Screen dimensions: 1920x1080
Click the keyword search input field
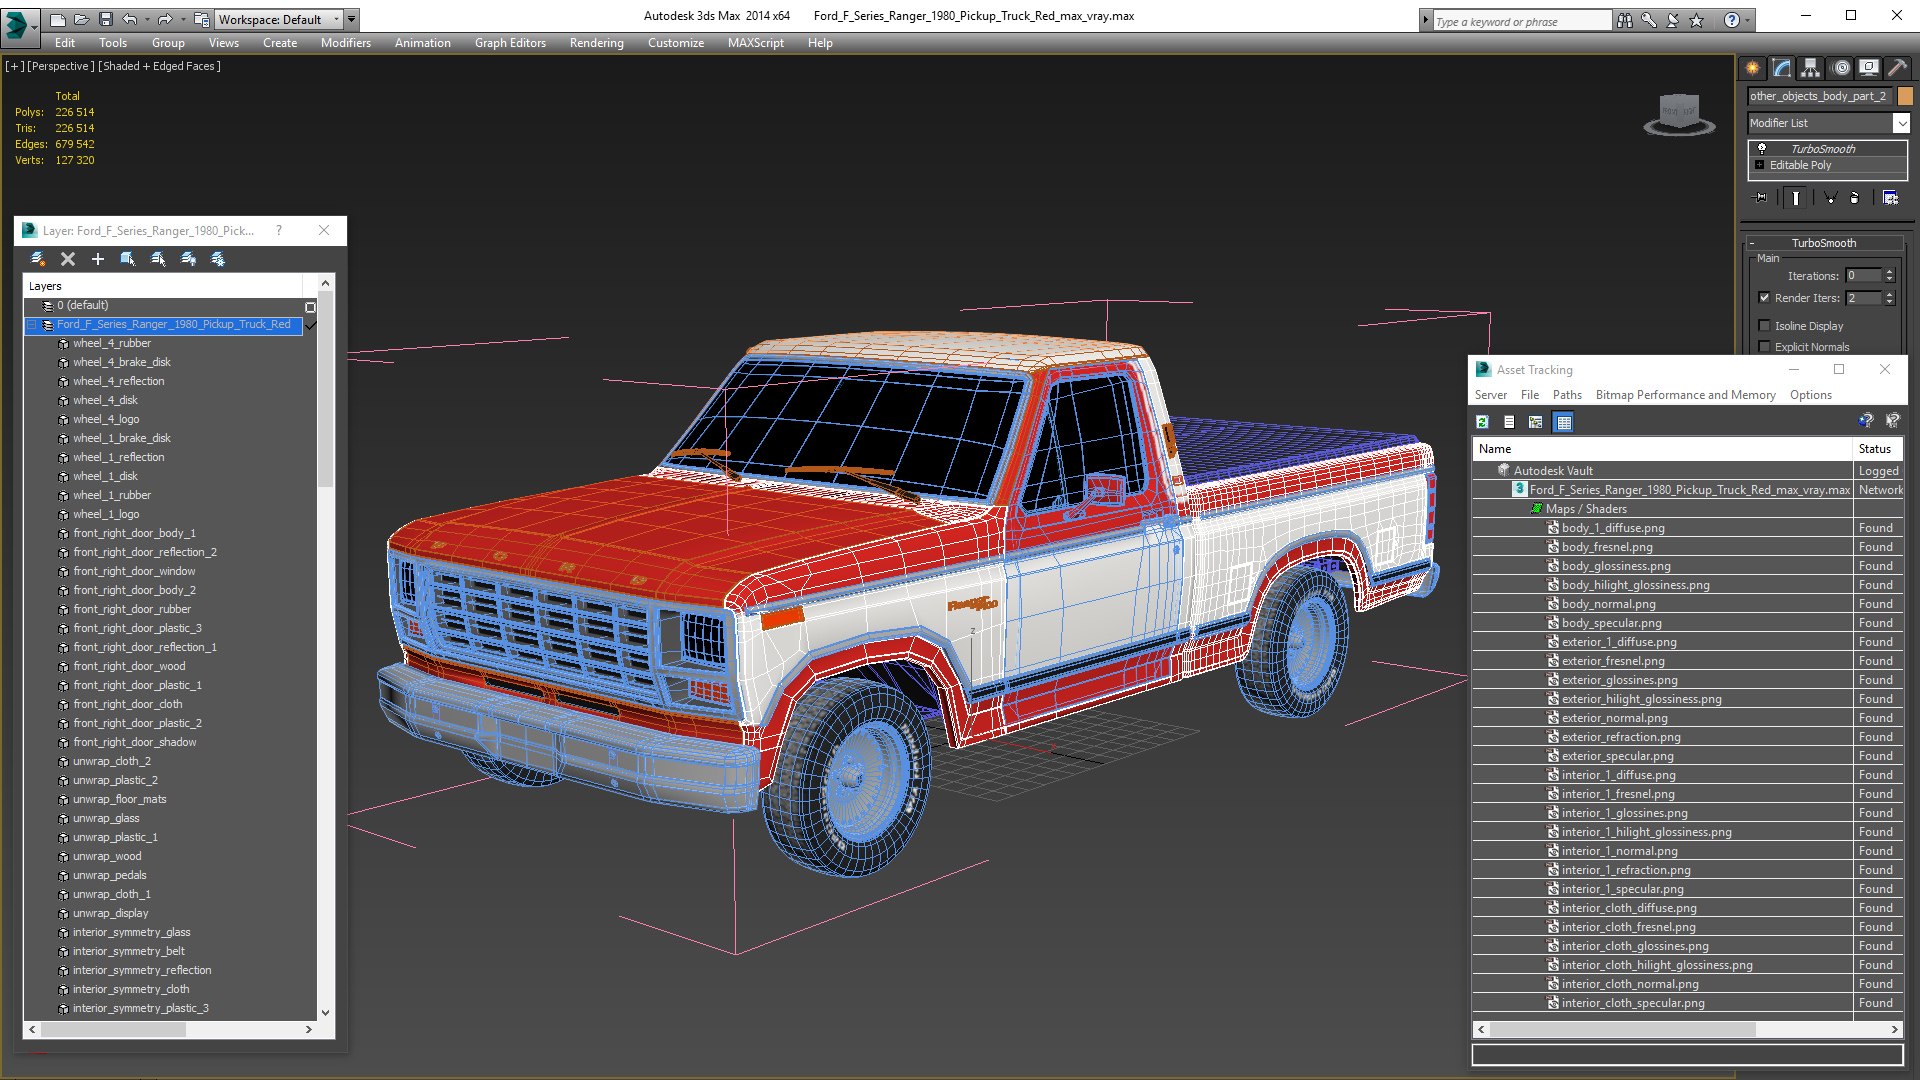point(1522,21)
